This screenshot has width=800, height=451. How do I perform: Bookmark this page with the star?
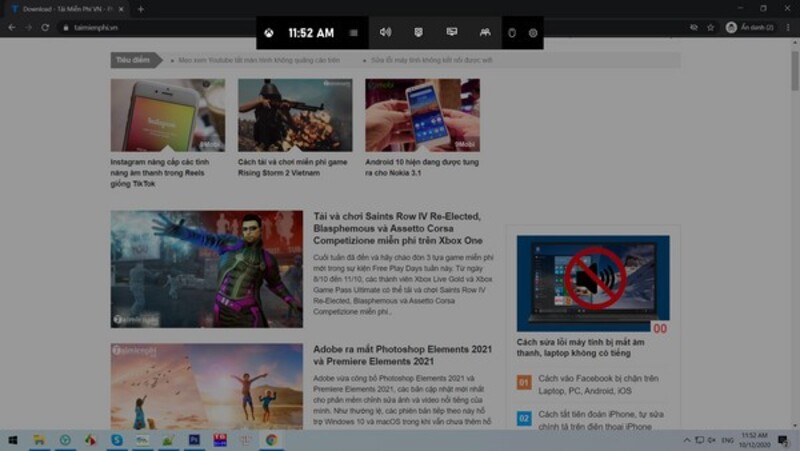click(710, 28)
